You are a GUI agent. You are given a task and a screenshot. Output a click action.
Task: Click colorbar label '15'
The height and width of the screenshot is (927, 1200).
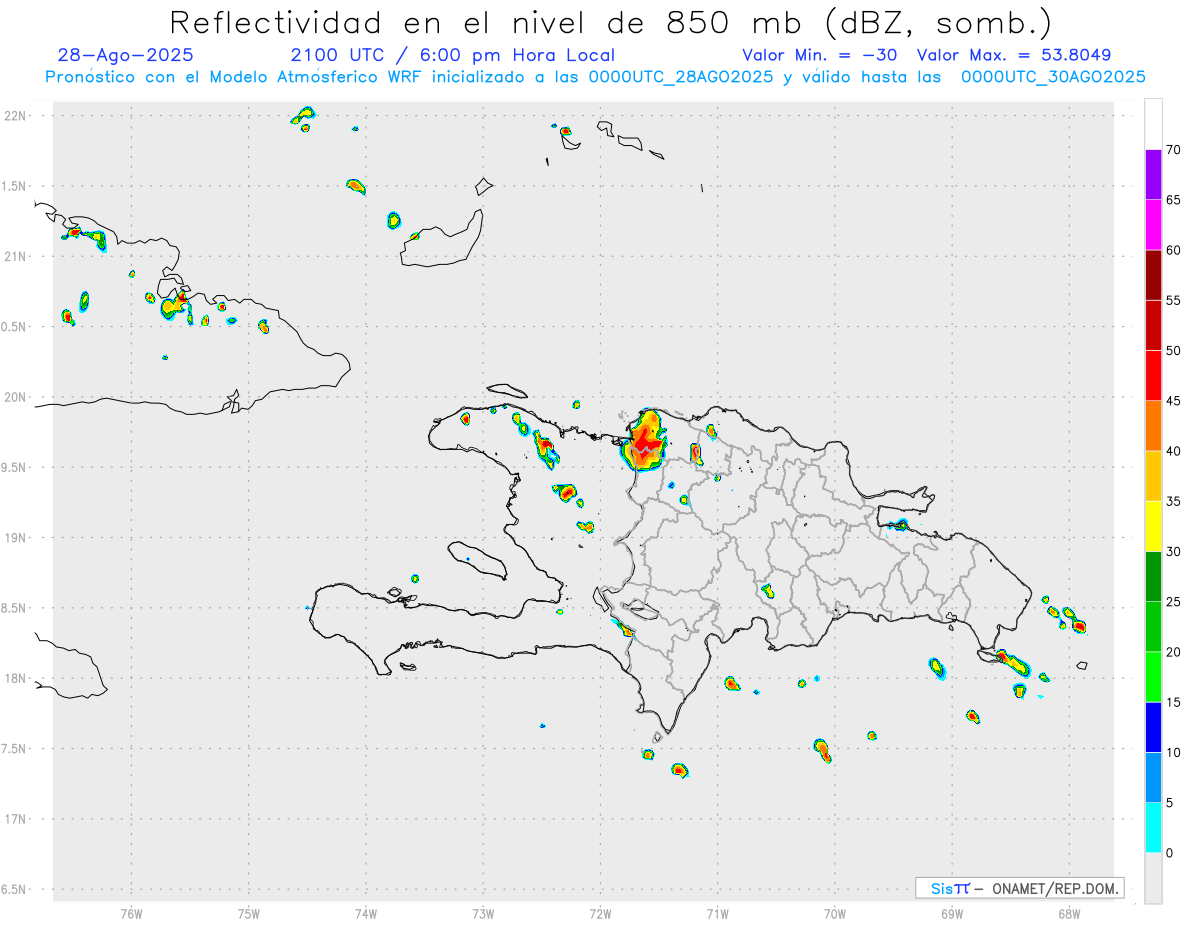pyautogui.click(x=1173, y=702)
